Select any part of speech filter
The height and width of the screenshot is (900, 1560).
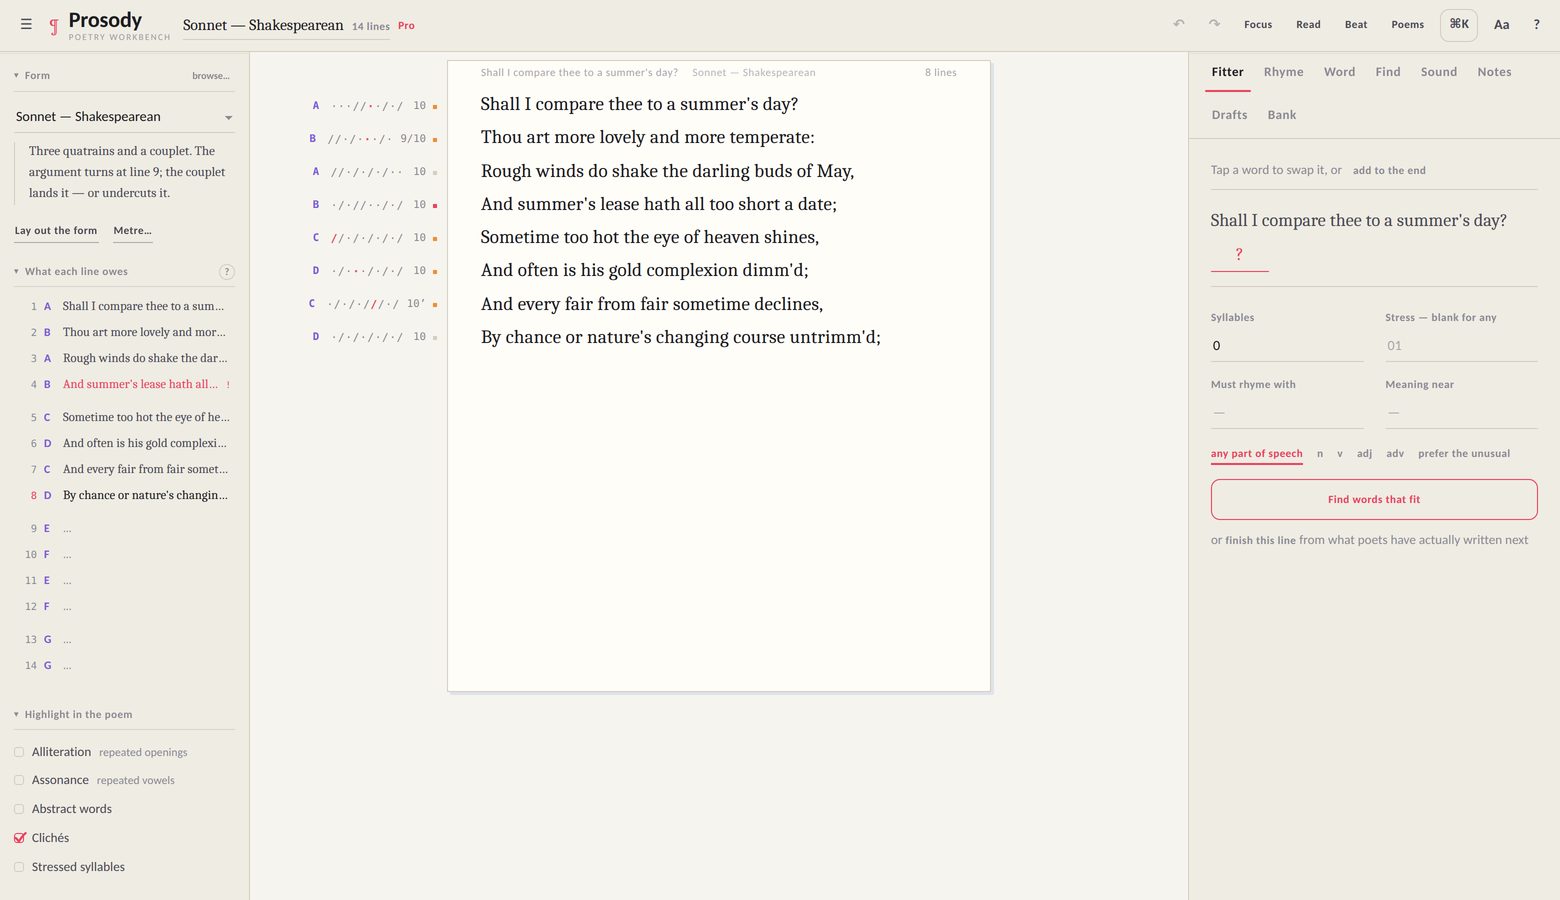click(1256, 454)
